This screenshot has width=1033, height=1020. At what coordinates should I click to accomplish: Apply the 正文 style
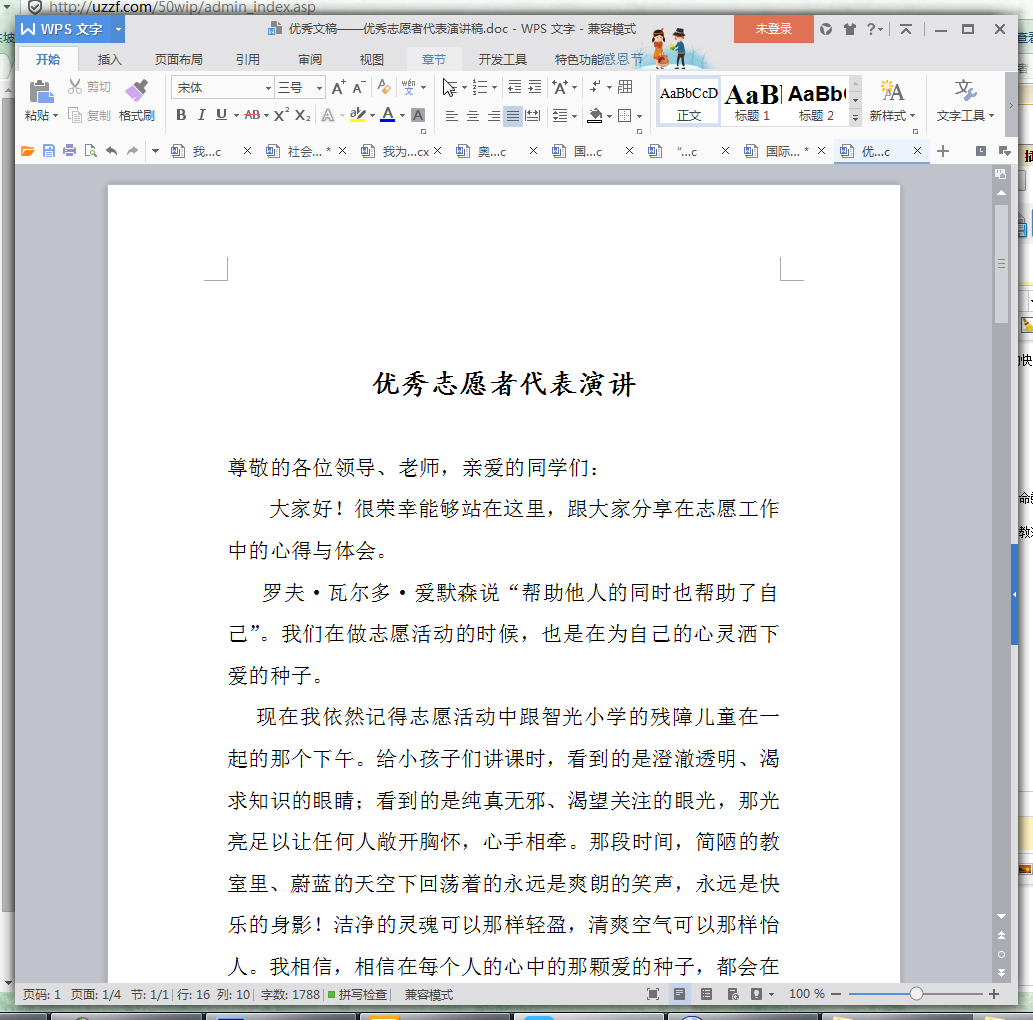click(x=689, y=100)
